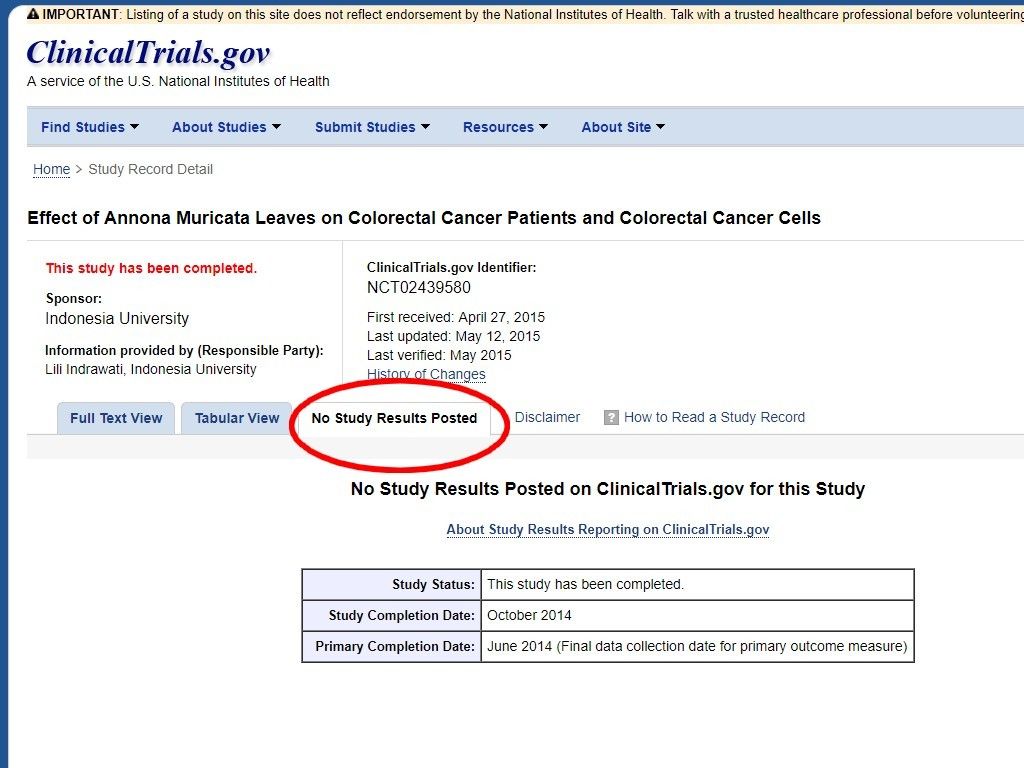Image resolution: width=1024 pixels, height=768 pixels.
Task: Click the Study Record Detail breadcrumb text
Action: click(150, 169)
